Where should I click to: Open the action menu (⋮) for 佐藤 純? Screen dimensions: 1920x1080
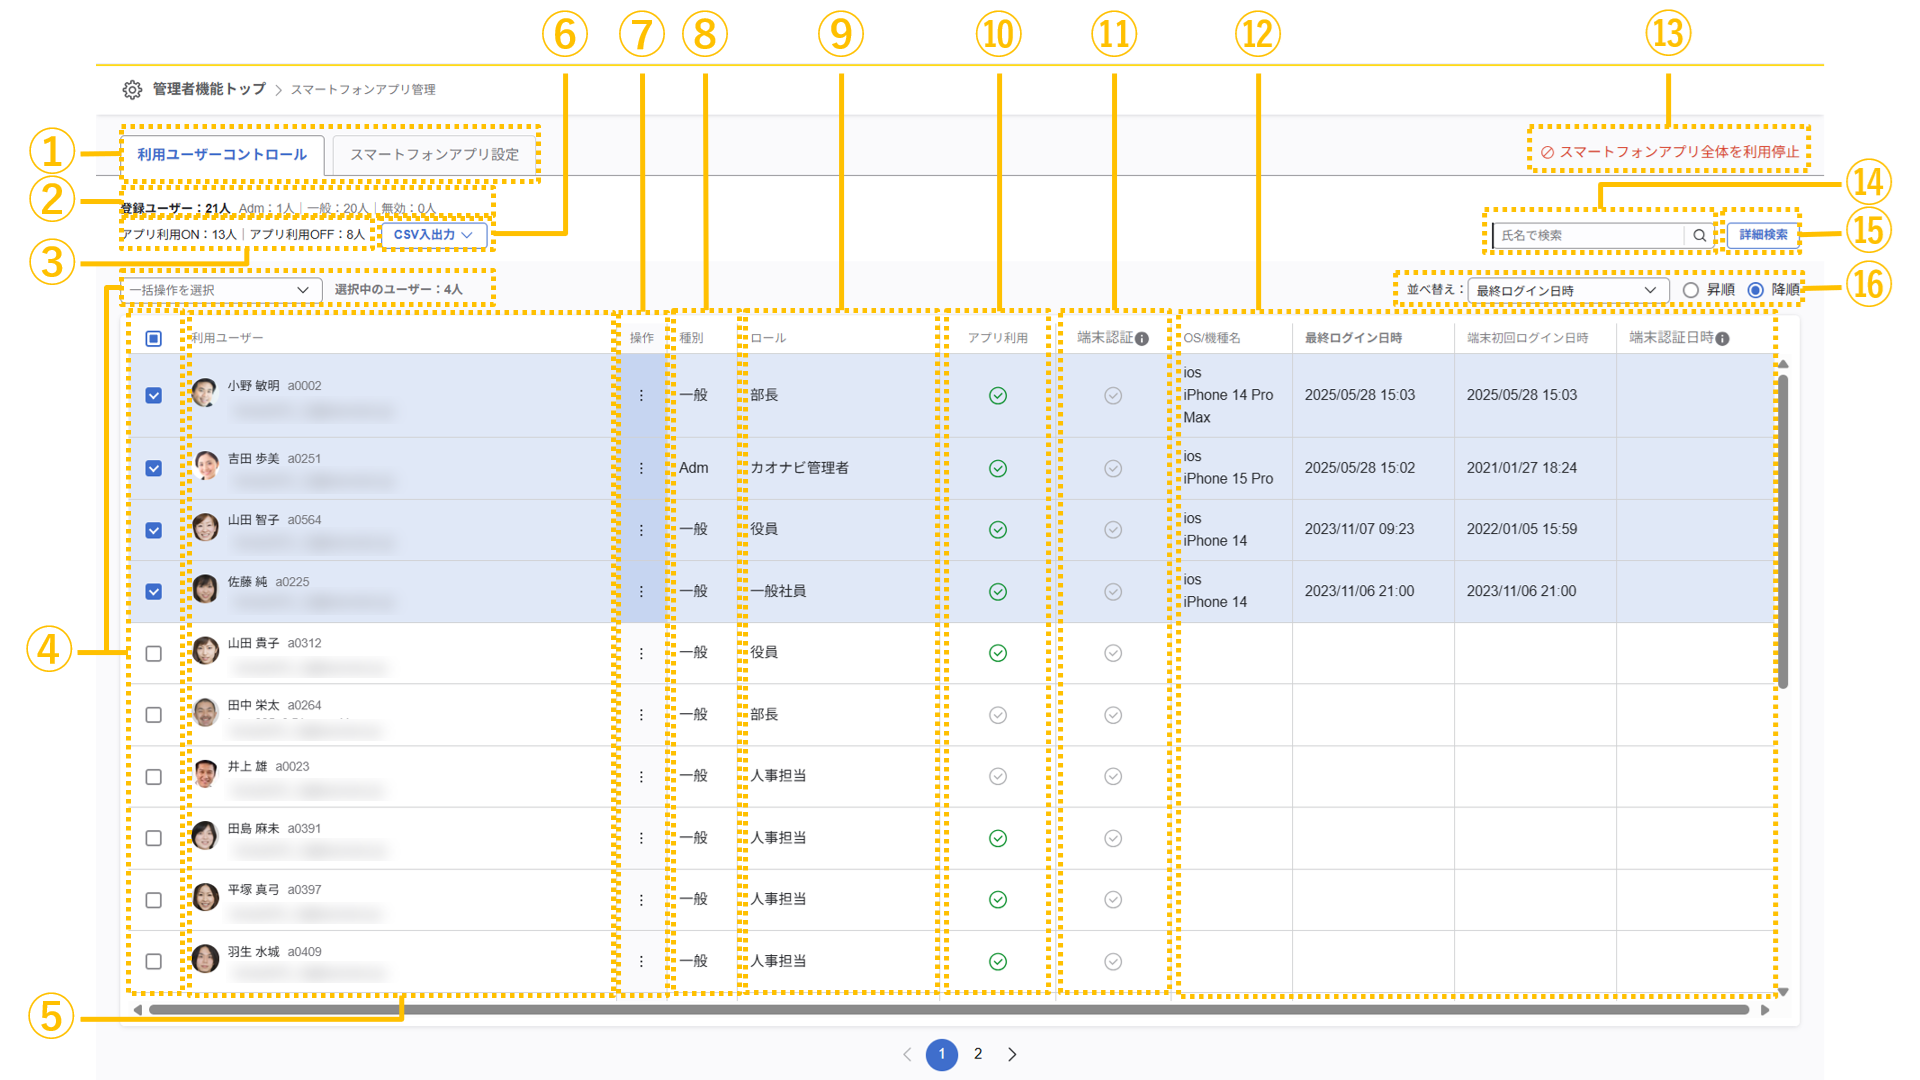(640, 591)
